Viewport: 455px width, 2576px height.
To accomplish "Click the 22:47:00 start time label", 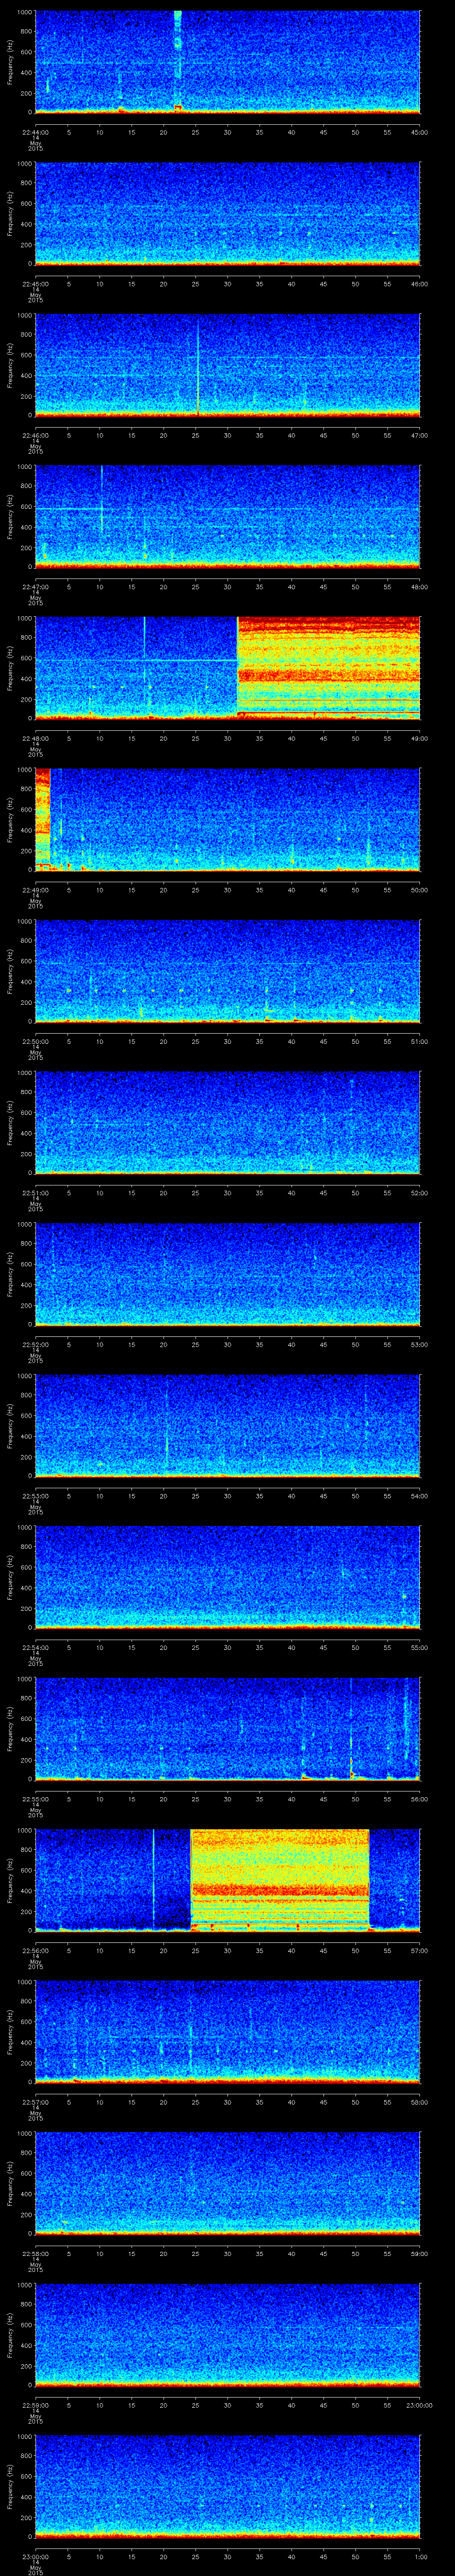I will click(x=36, y=587).
